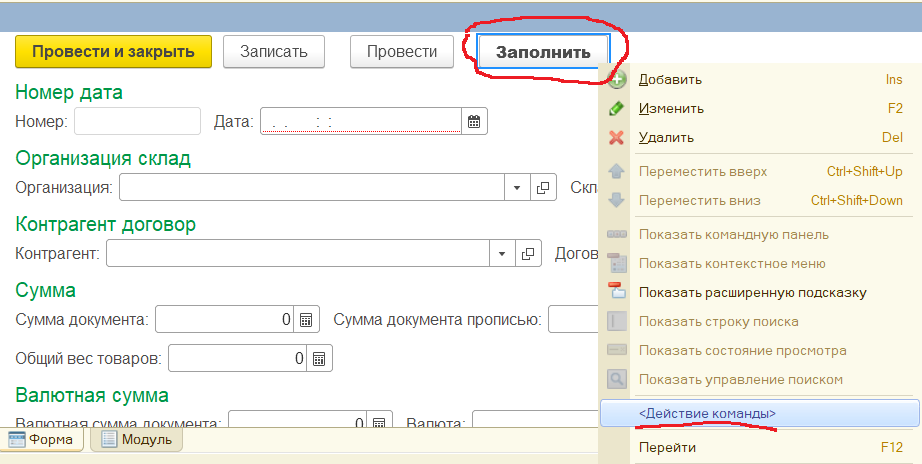The image size is (922, 464).
Task: Switch to the Форма tab
Action: pos(43,439)
